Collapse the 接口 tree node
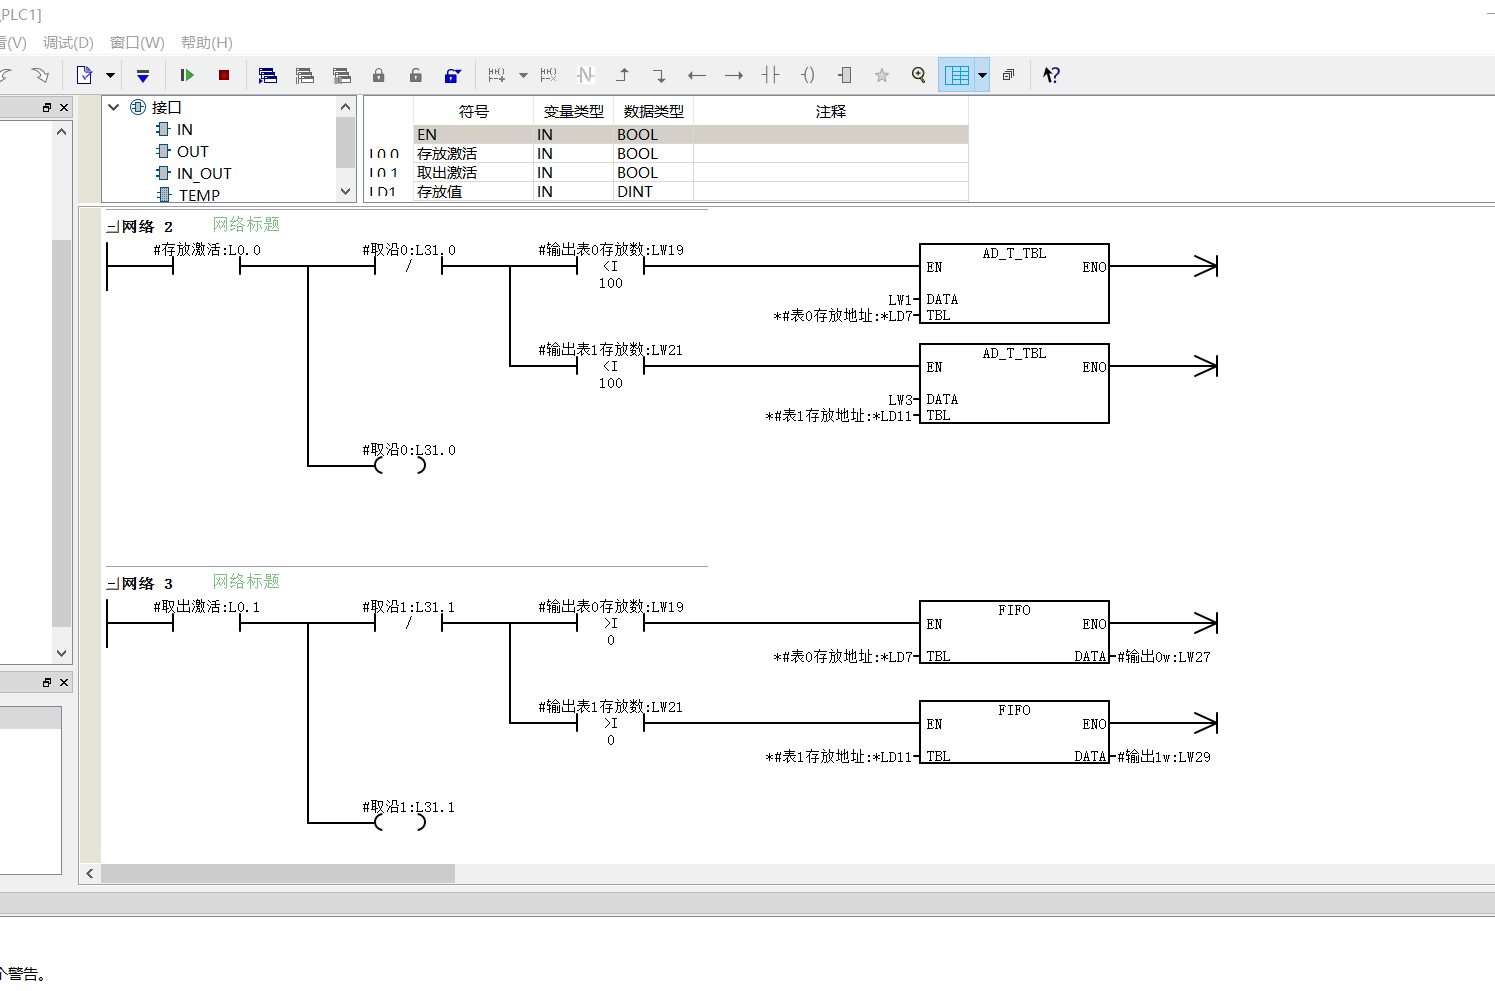Screen dimensions: 1495x991 click(x=114, y=107)
